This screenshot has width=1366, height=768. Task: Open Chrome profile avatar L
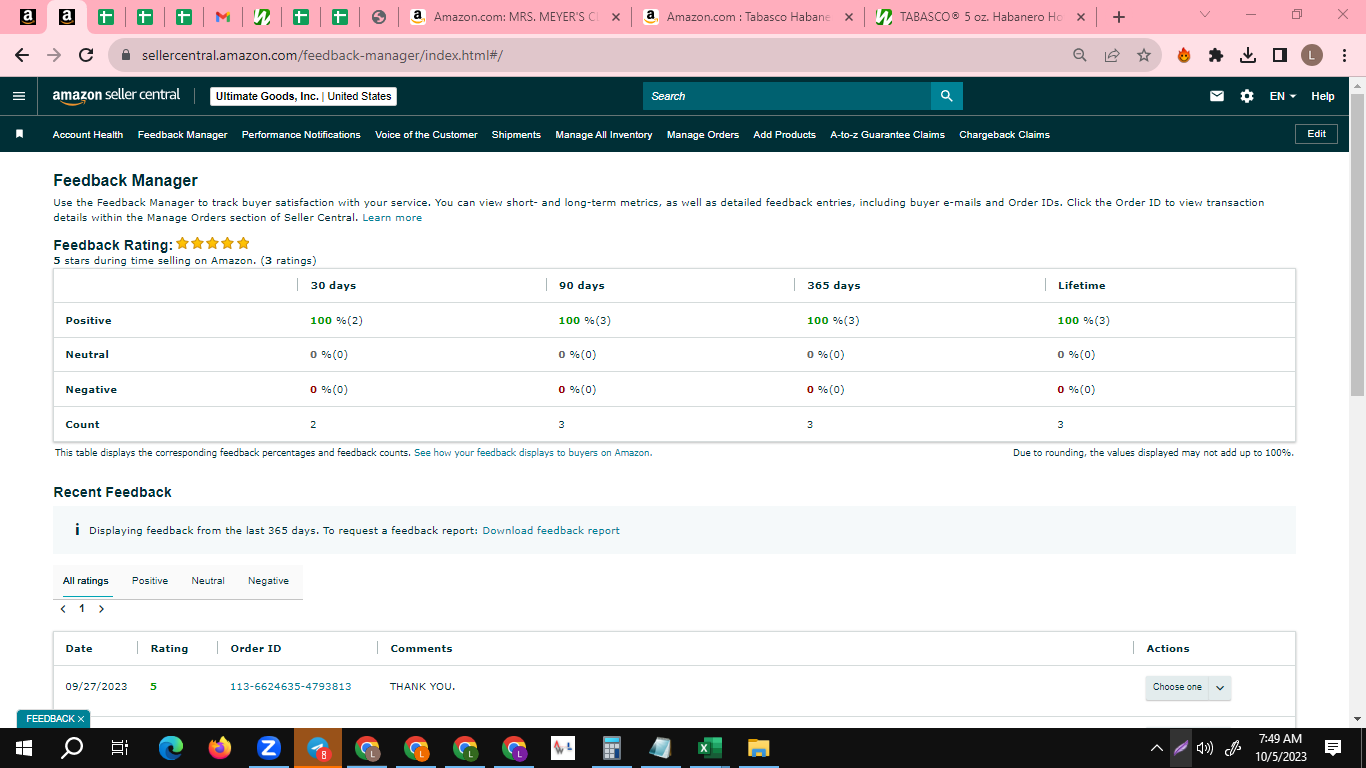tap(1312, 56)
